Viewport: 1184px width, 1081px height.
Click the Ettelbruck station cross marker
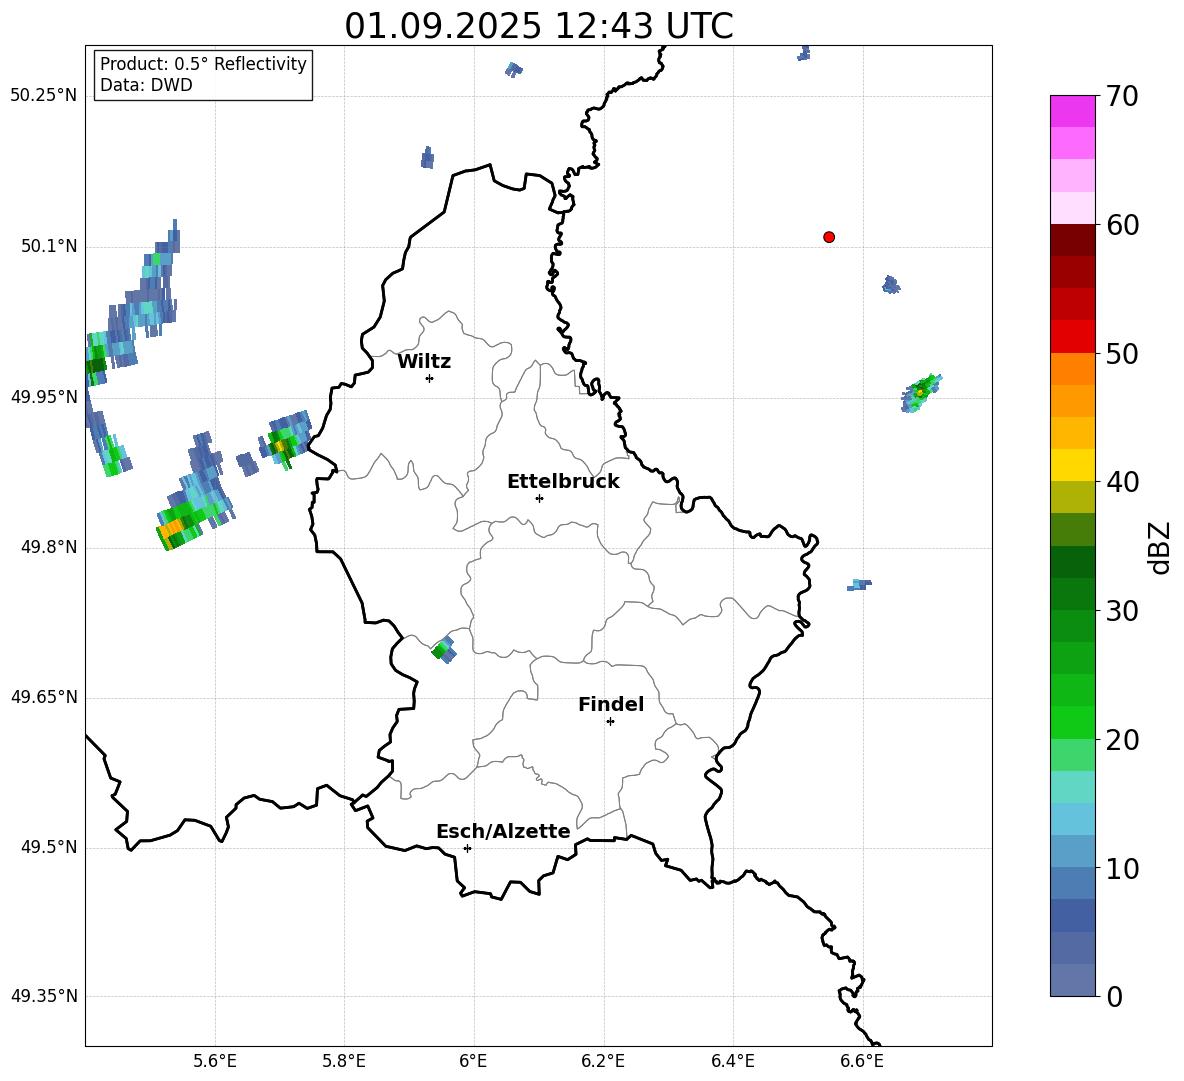(539, 498)
